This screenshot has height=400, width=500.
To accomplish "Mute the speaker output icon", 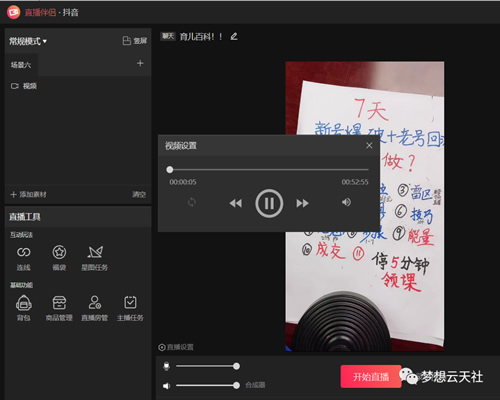I will click(166, 386).
